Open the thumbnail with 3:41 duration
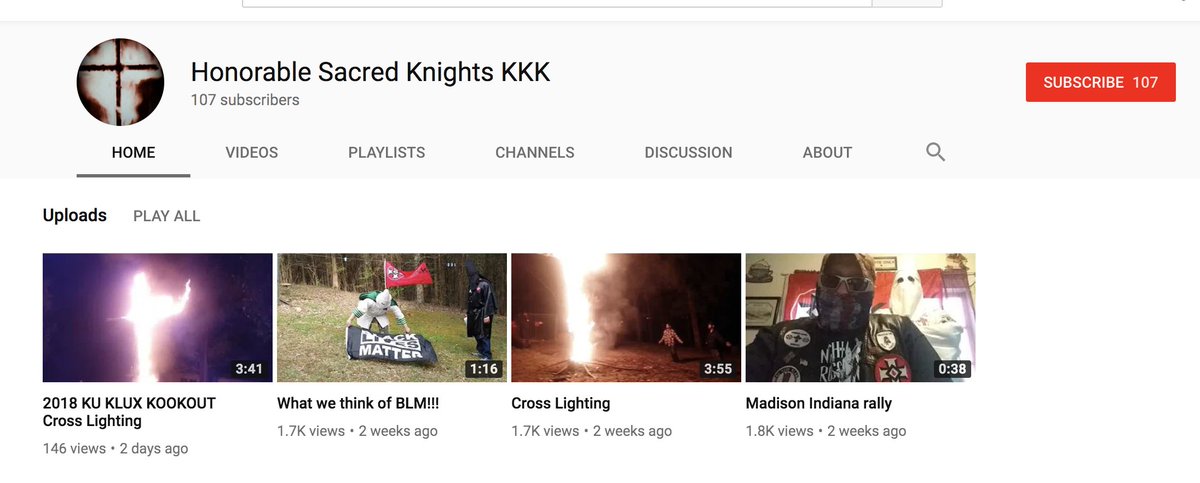Screen dimensions: 1200x483 click(x=158, y=317)
